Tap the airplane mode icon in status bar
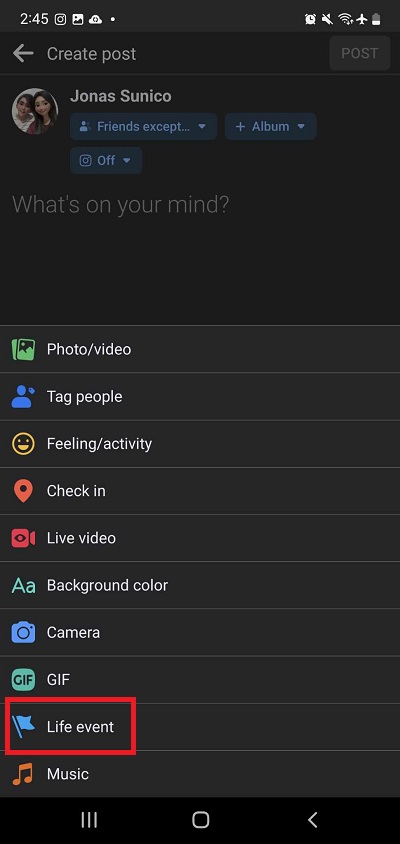Screen dimensions: 400x844 [361, 19]
